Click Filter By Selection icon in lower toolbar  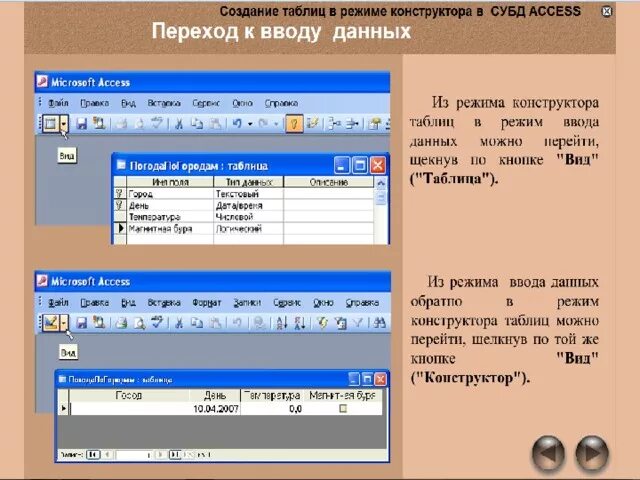pyautogui.click(x=323, y=323)
